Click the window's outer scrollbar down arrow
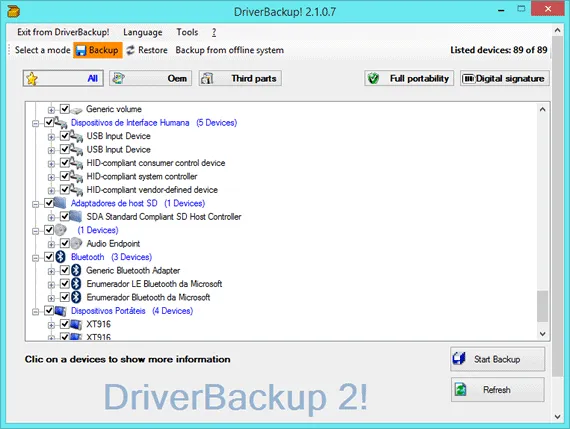The height and width of the screenshot is (429, 570). (557, 417)
